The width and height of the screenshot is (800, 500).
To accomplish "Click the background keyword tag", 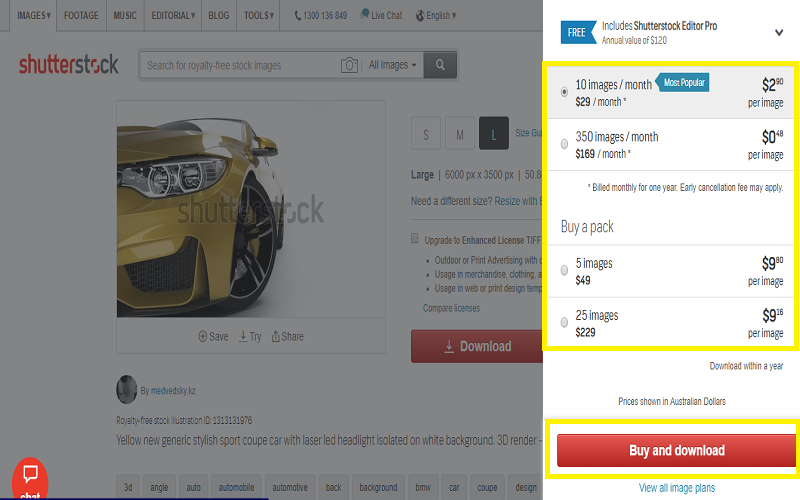I will pos(378,487).
